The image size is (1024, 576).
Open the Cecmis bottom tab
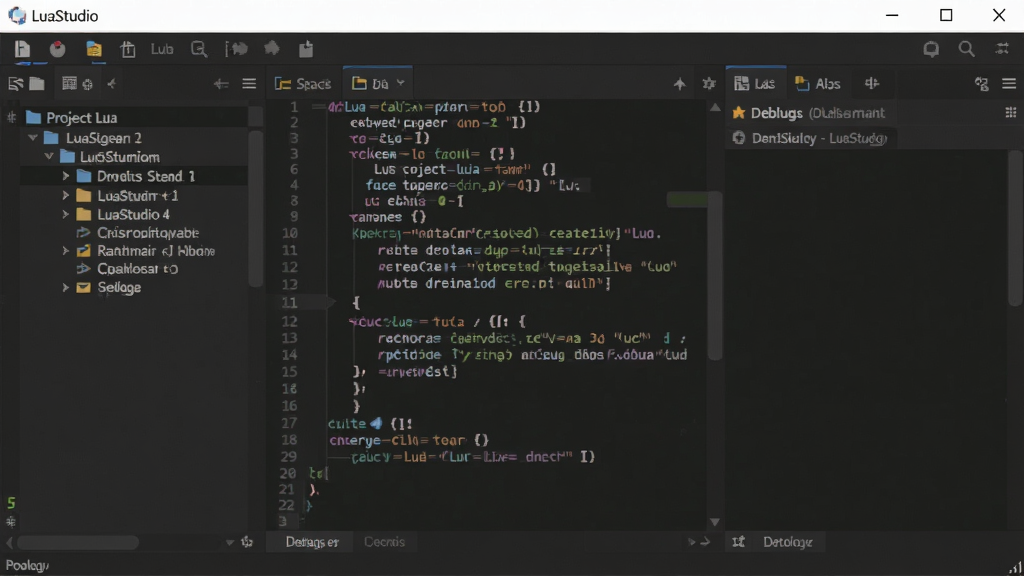[384, 542]
